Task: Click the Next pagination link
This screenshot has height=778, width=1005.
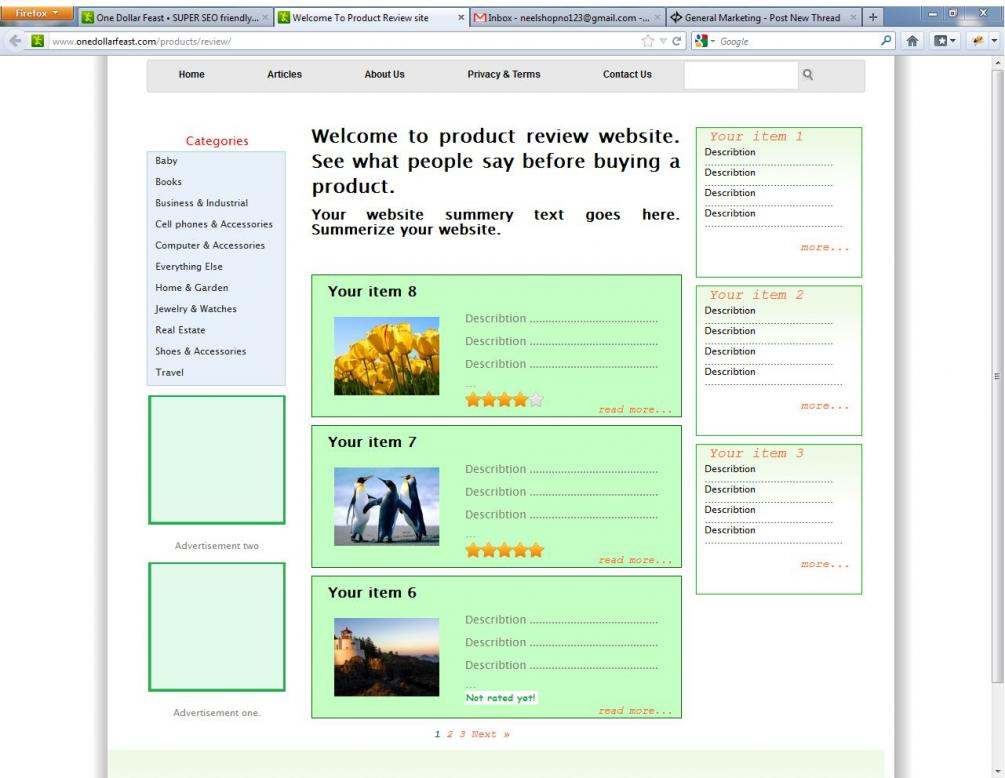Action: click(x=490, y=734)
